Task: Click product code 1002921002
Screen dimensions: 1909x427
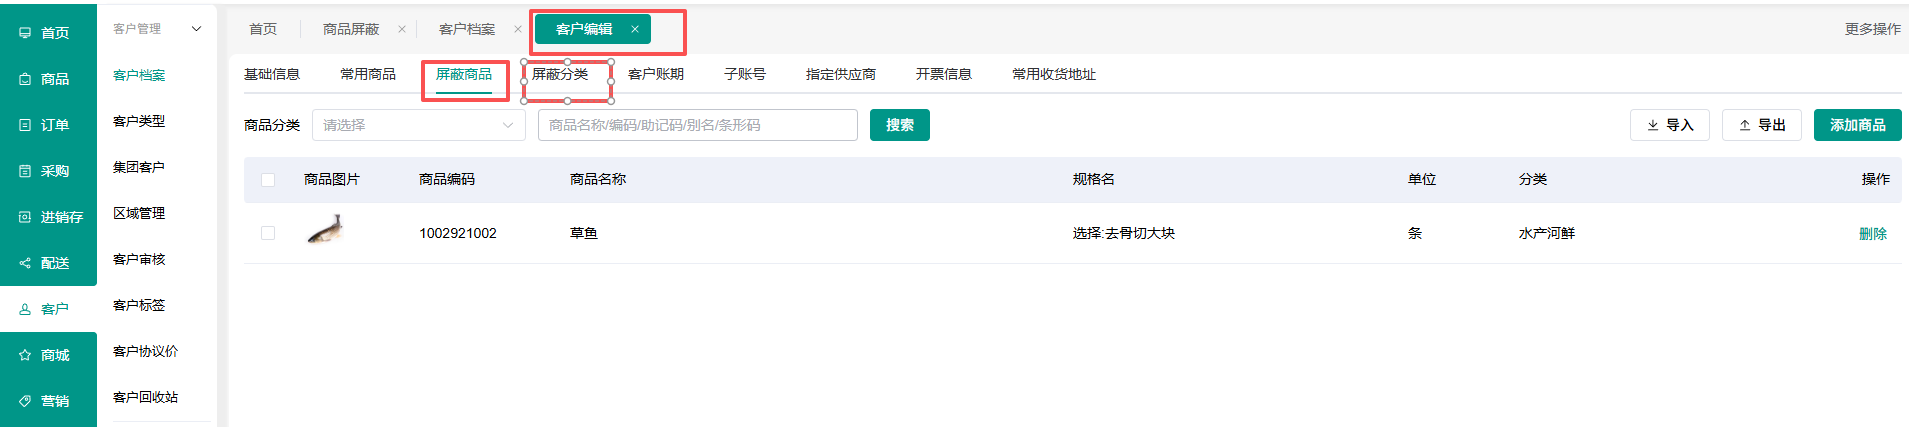Action: [458, 233]
